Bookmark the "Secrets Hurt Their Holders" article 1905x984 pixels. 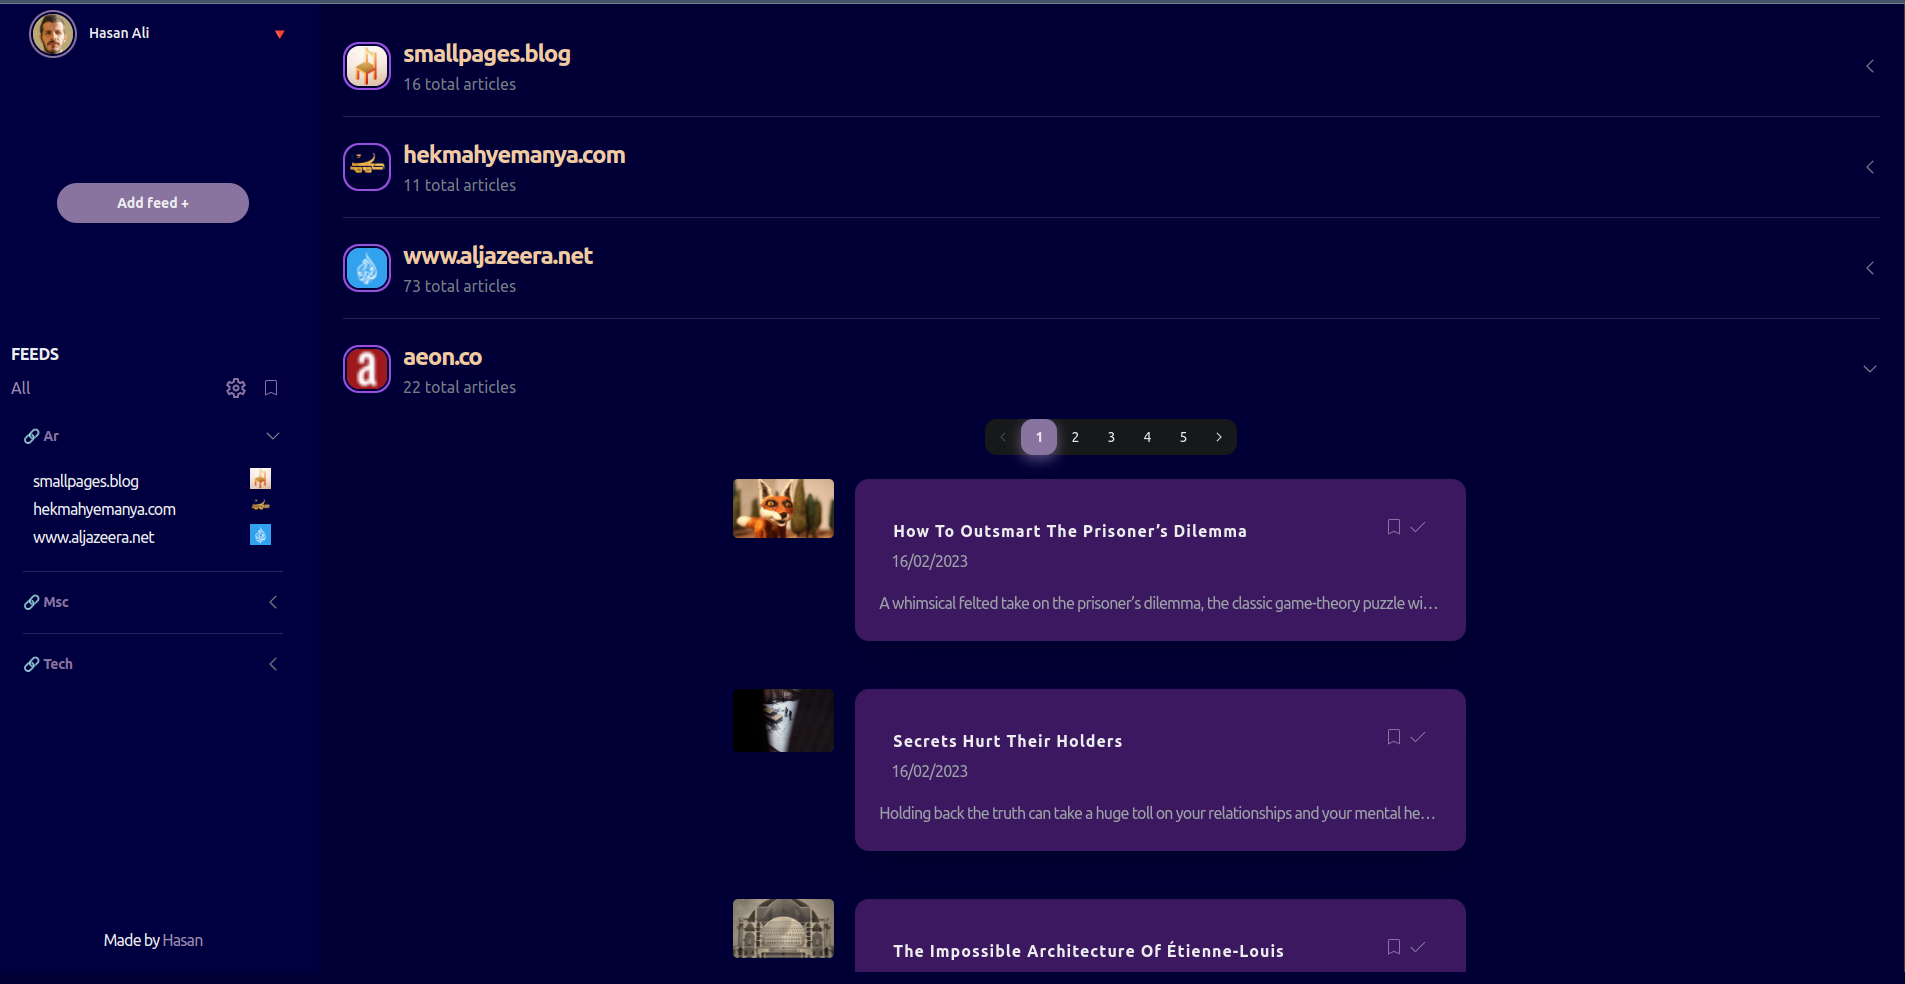(1393, 736)
